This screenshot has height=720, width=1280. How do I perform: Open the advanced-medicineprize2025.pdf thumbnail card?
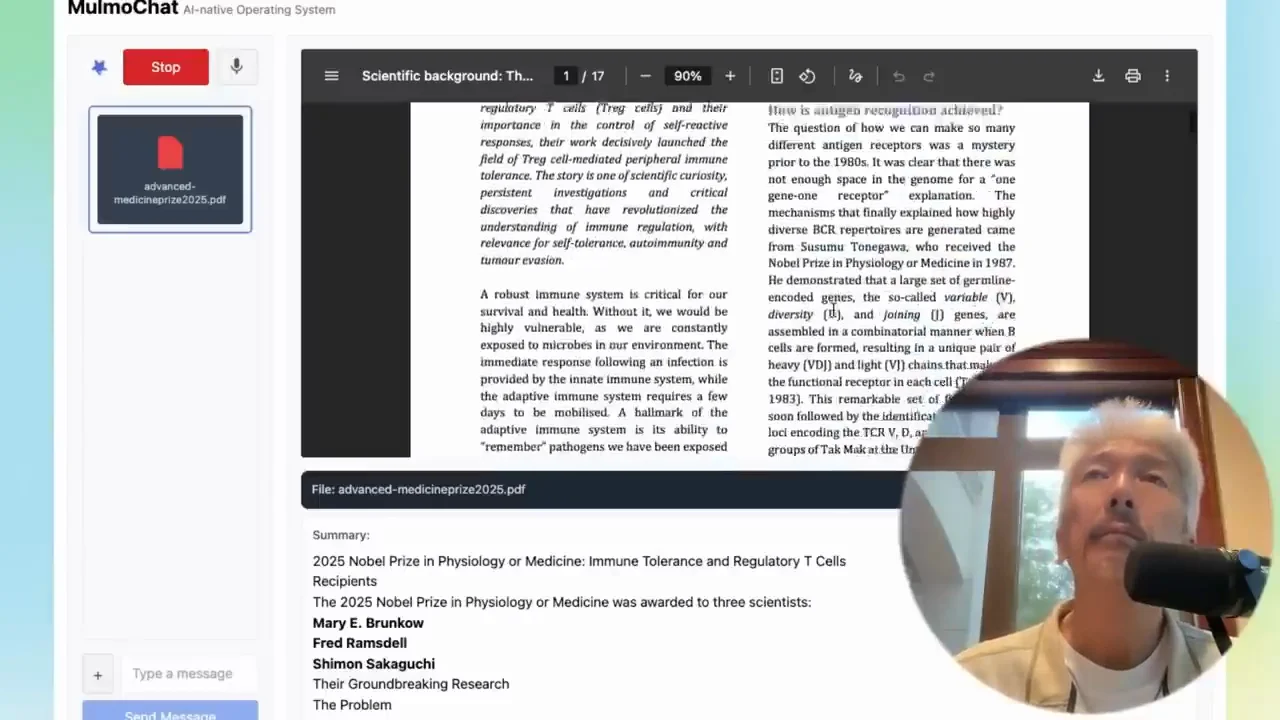click(x=170, y=169)
